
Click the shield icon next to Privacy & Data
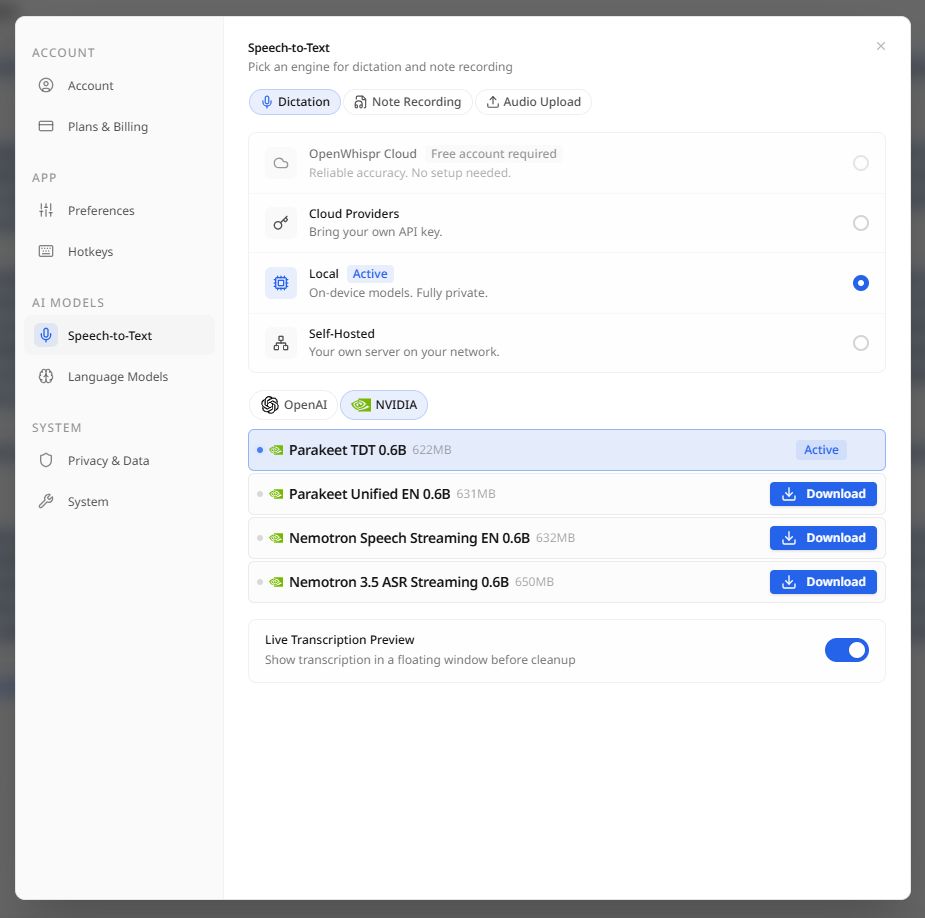click(x=46, y=460)
